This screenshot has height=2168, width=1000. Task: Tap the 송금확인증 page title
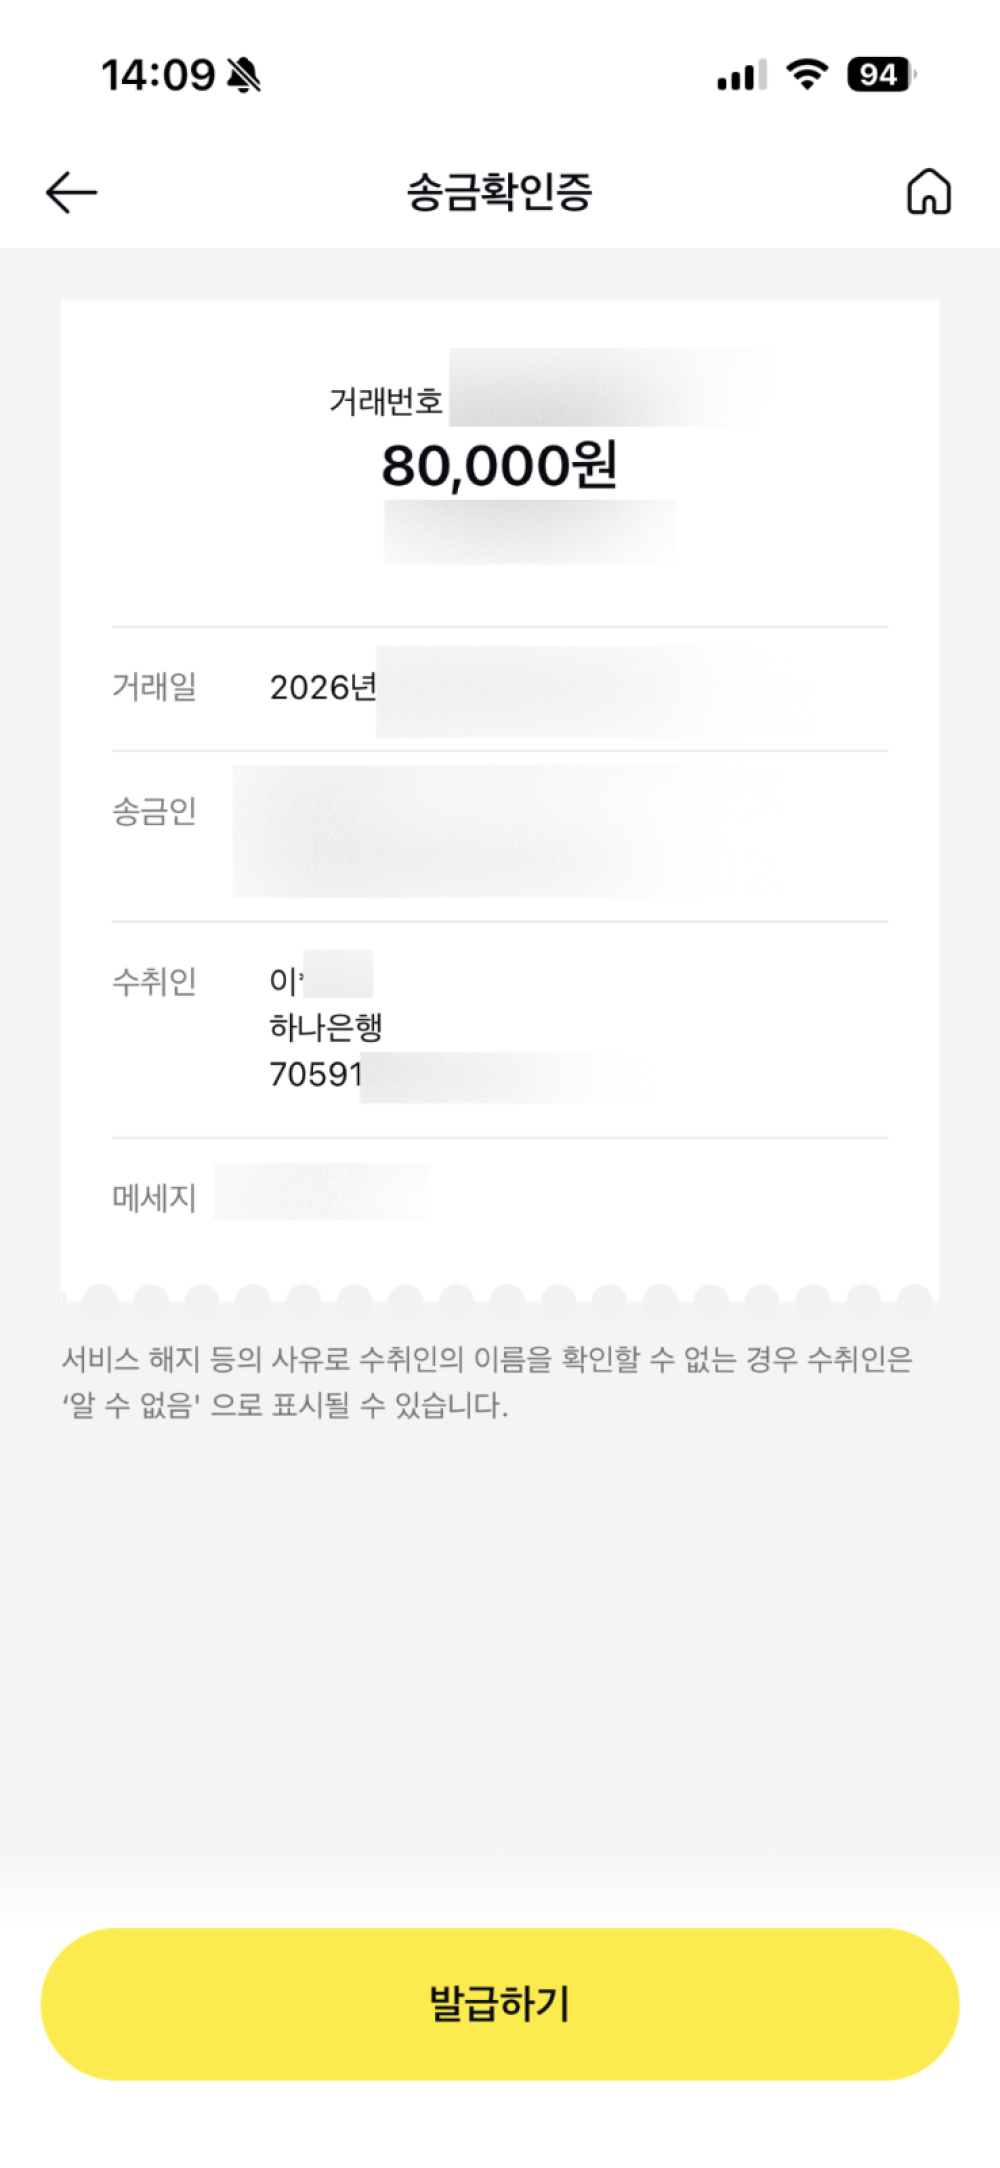pyautogui.click(x=499, y=192)
